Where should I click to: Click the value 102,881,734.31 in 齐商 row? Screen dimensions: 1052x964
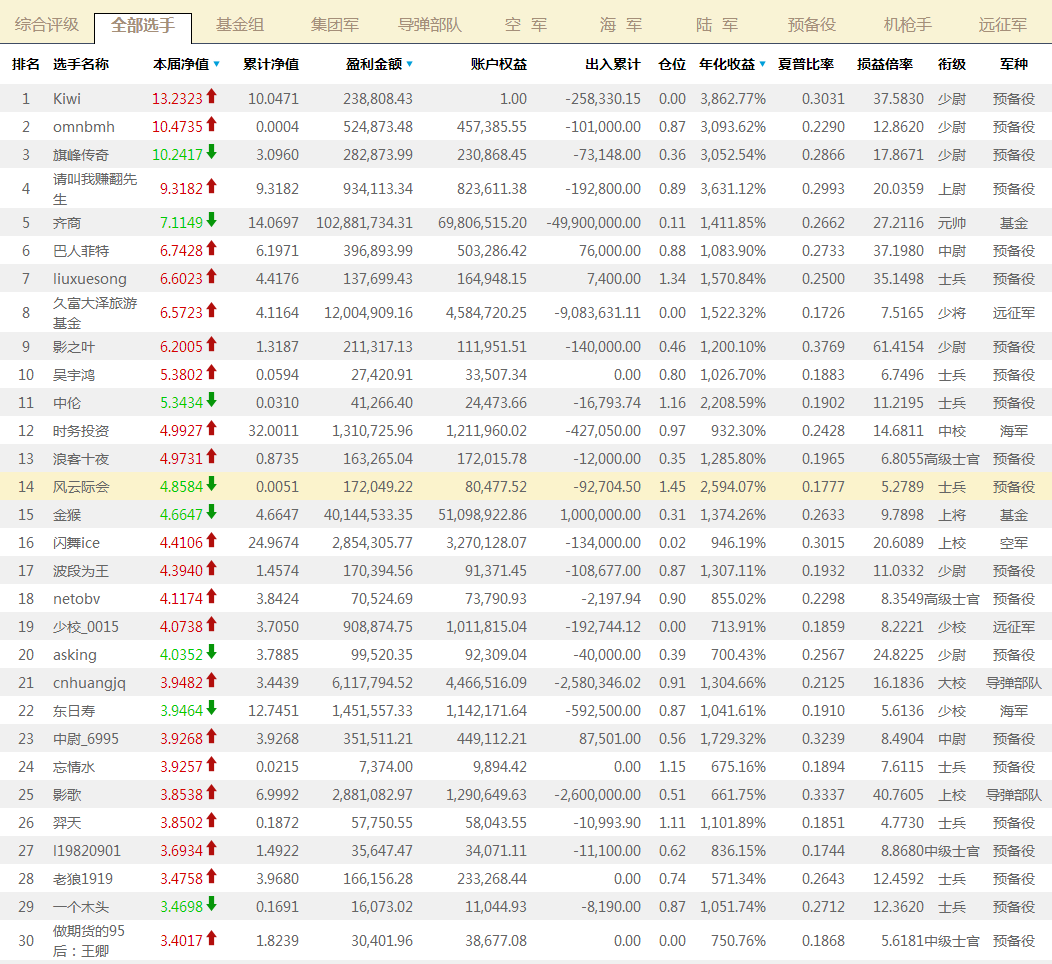coord(364,223)
